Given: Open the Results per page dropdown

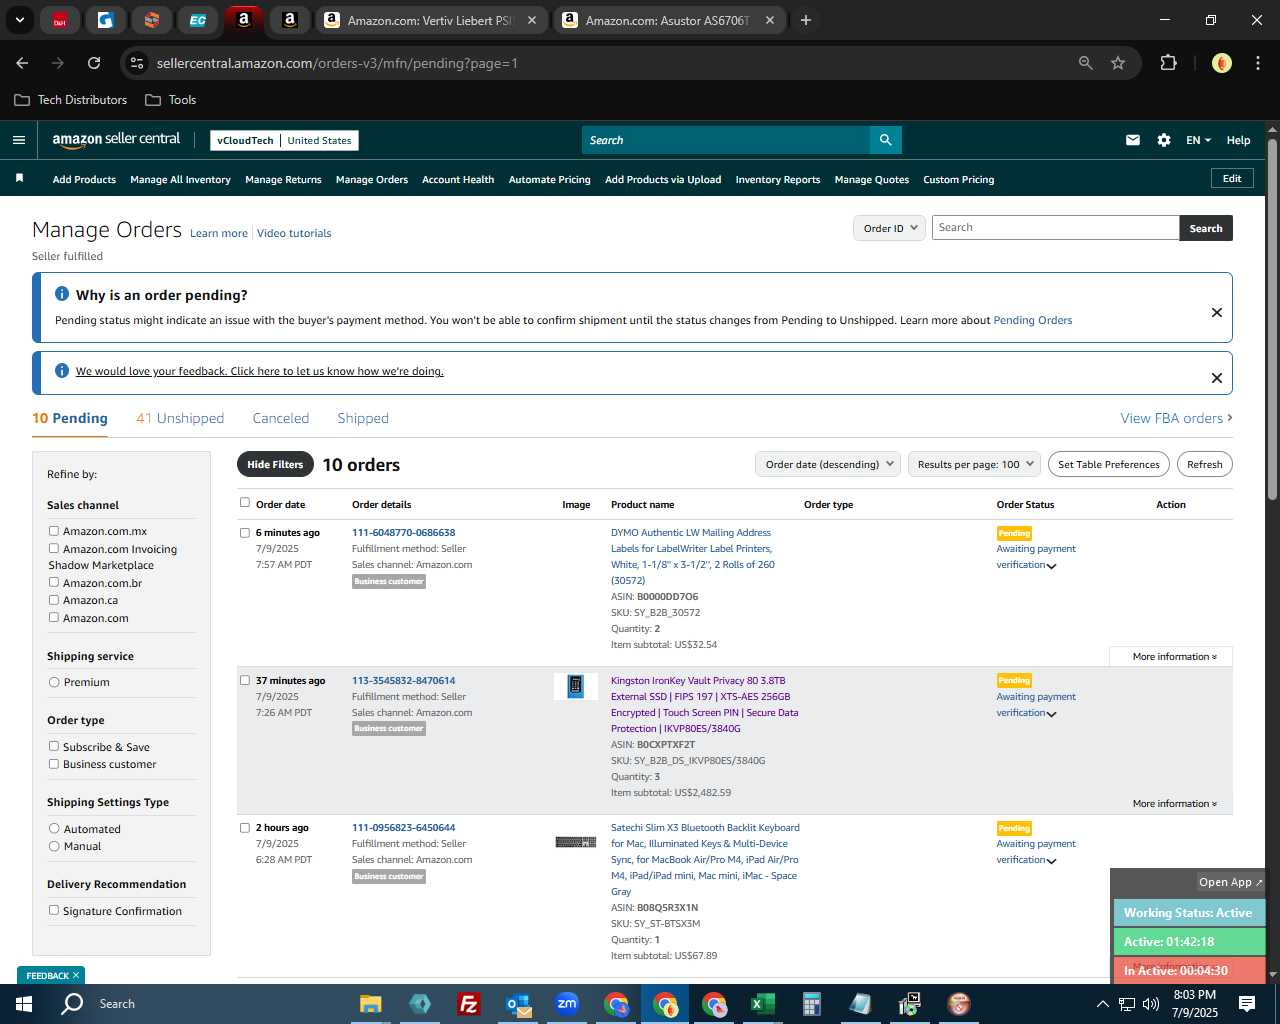Looking at the screenshot, I should (974, 464).
